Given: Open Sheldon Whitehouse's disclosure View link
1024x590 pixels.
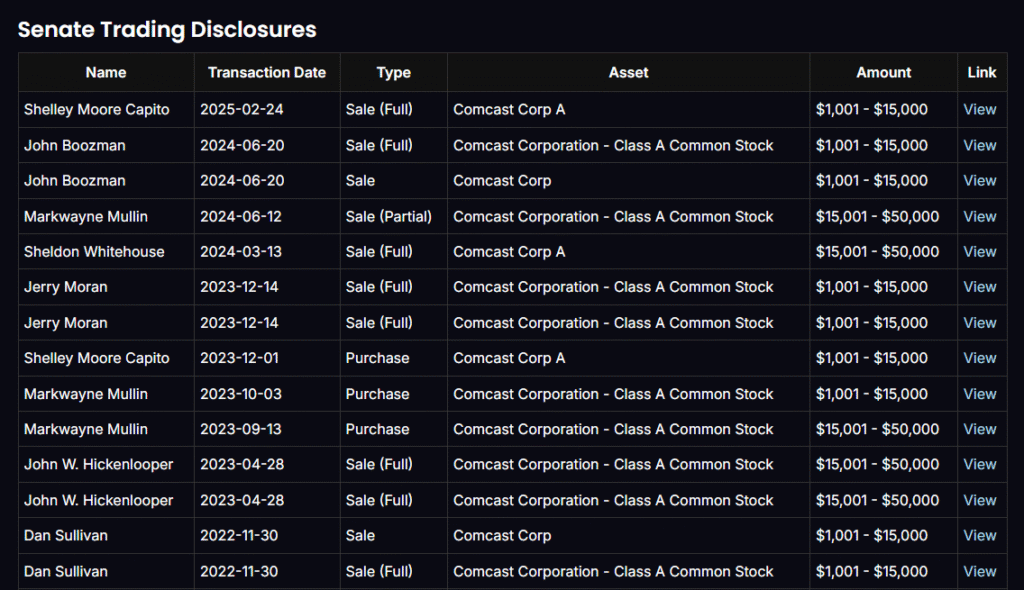Looking at the screenshot, I should tap(979, 252).
